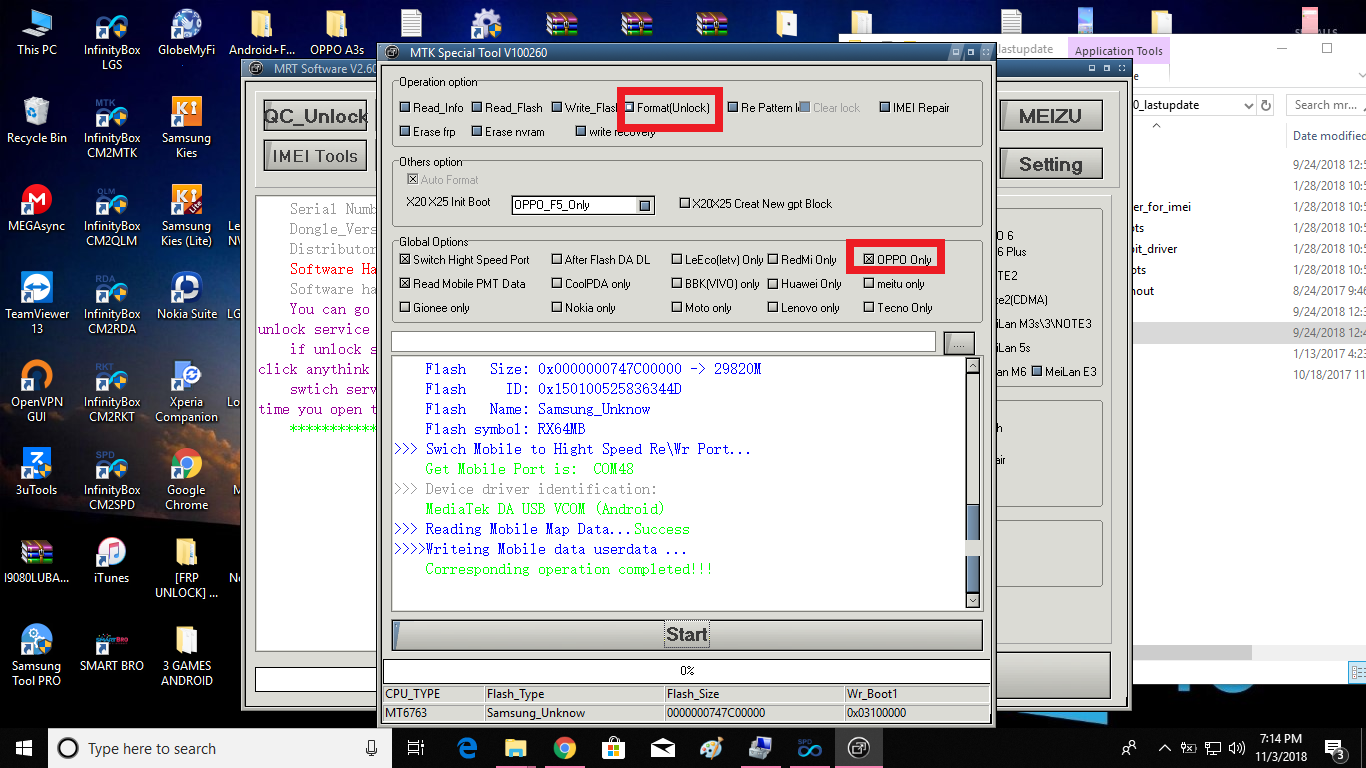Select the 0x03100000 Wr_Boot1 cell

[x=917, y=713]
